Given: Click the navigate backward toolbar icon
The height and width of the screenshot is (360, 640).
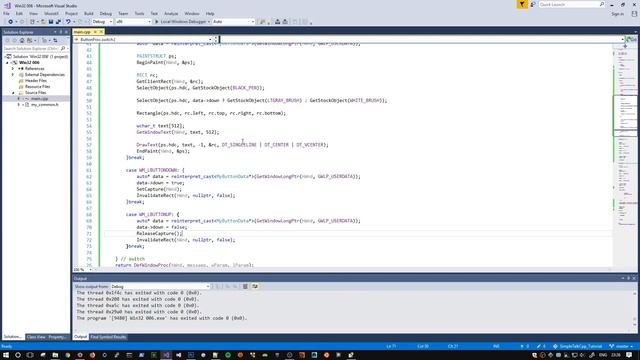Looking at the screenshot, I should tap(10, 22).
